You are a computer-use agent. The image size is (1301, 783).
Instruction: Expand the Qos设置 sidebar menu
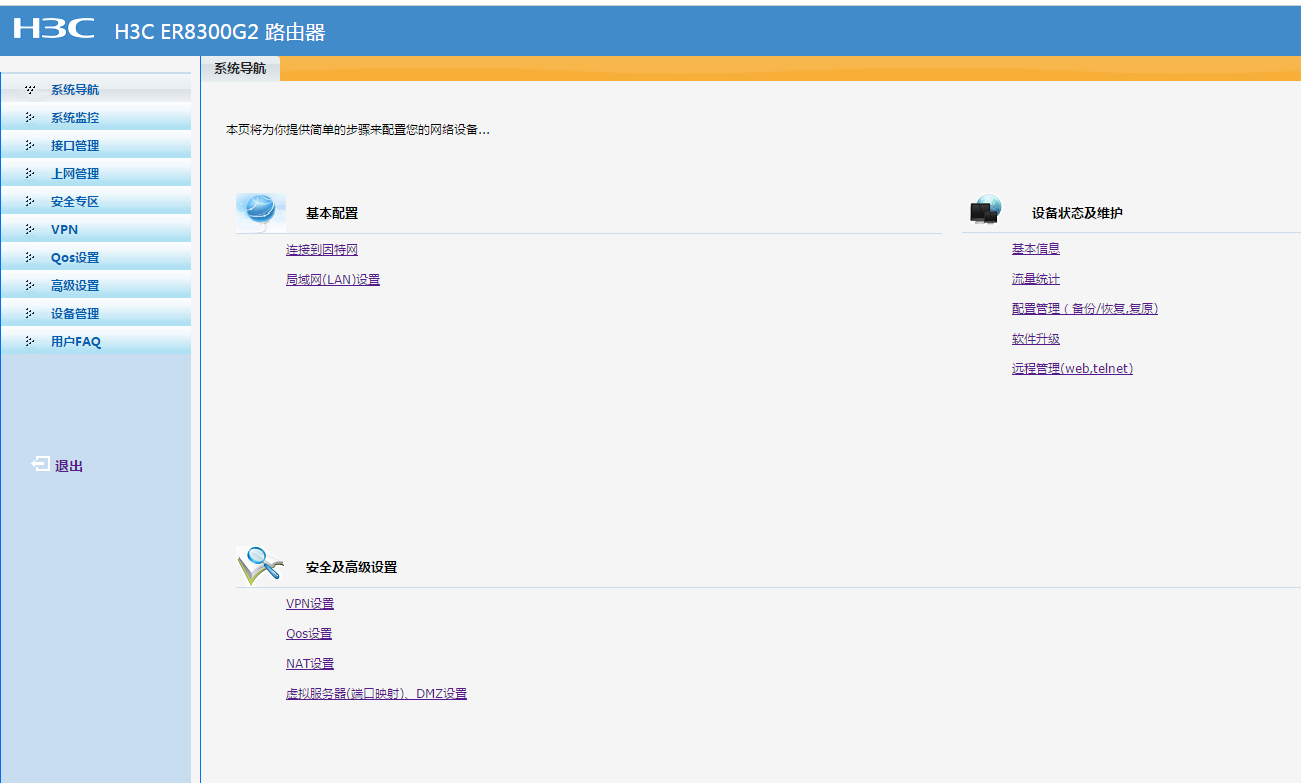(95, 258)
